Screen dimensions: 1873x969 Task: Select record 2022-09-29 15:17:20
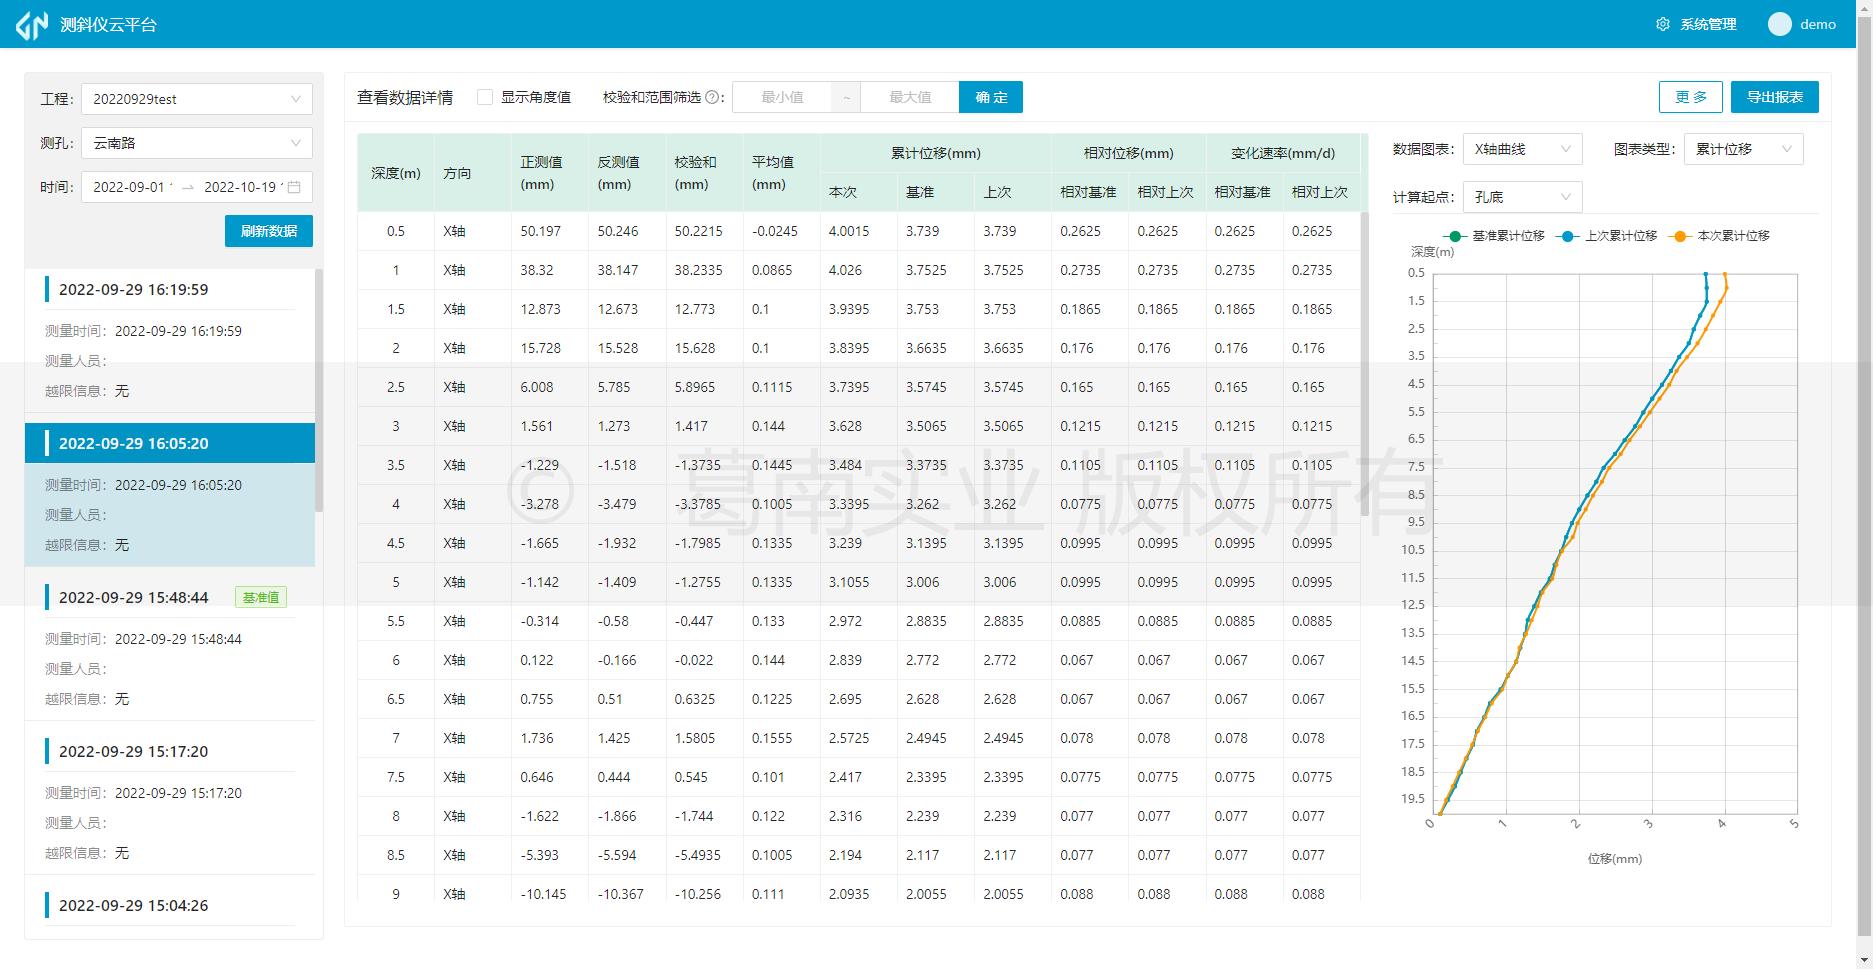click(134, 752)
